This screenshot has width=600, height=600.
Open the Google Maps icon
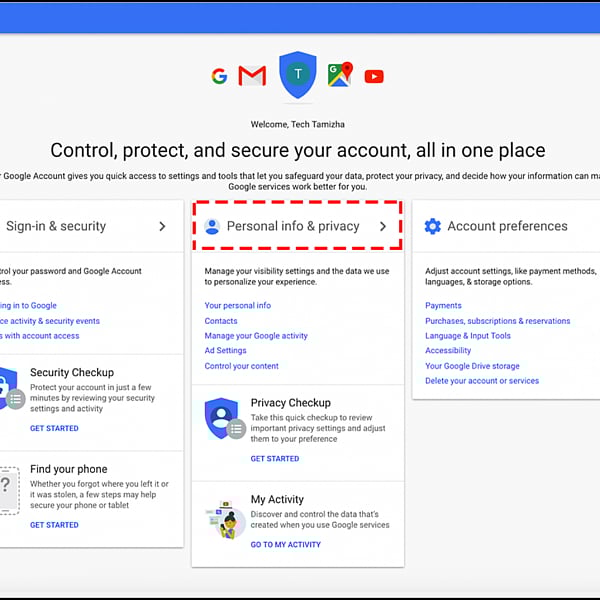[341, 75]
